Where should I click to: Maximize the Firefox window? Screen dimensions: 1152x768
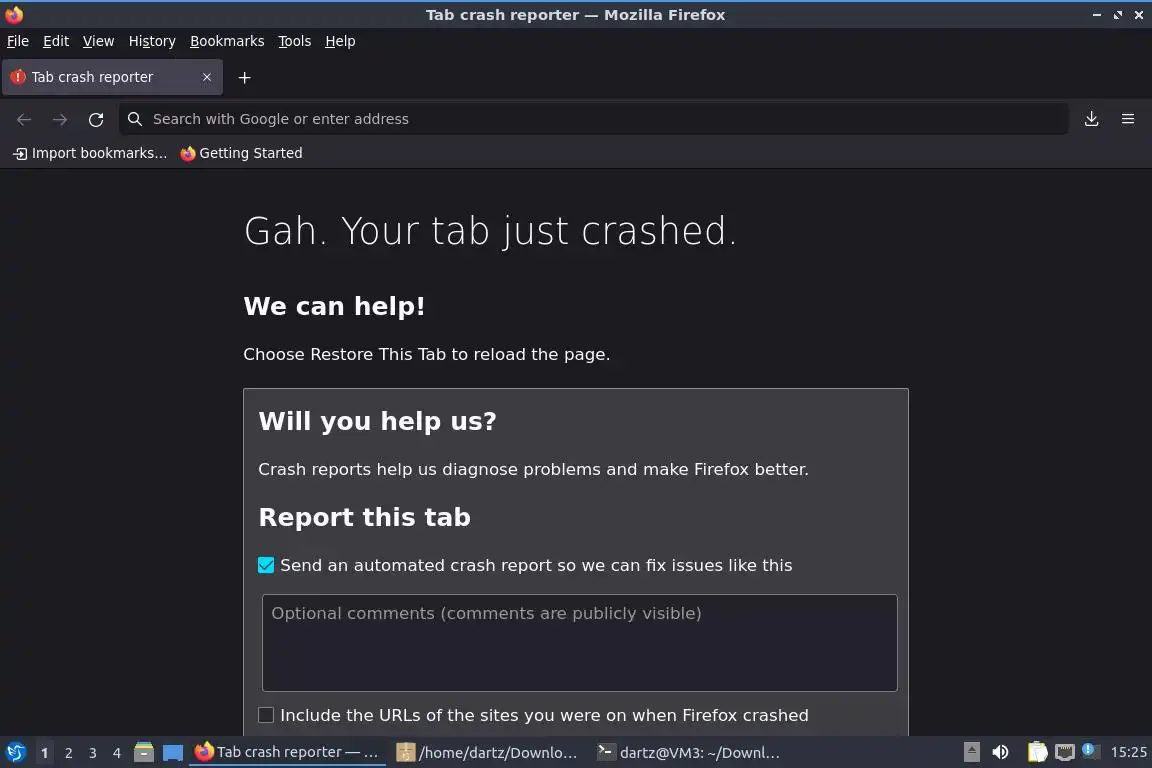1117,15
